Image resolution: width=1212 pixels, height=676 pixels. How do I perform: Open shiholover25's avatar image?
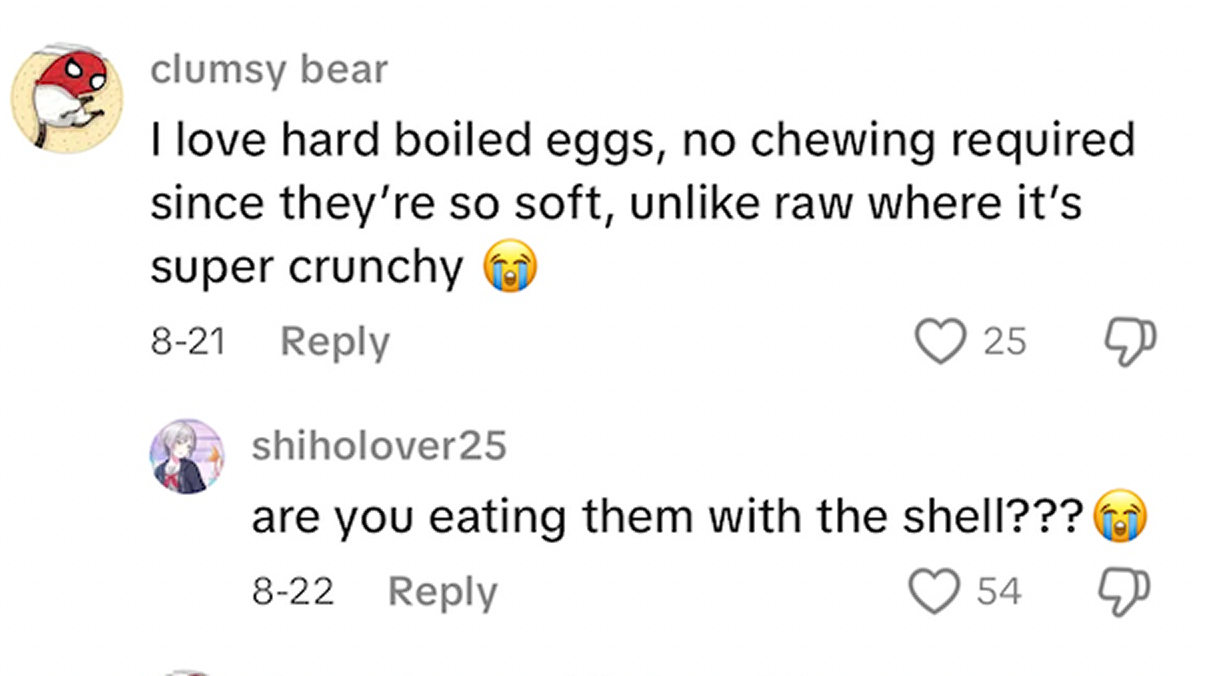click(187, 456)
